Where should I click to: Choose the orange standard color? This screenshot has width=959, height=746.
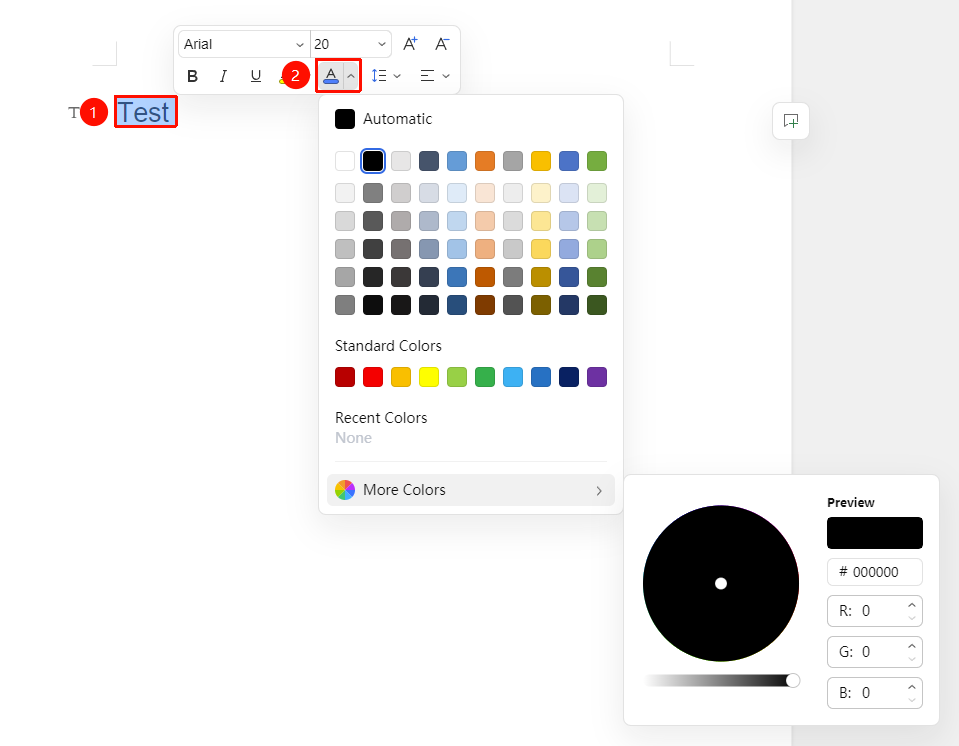point(401,377)
